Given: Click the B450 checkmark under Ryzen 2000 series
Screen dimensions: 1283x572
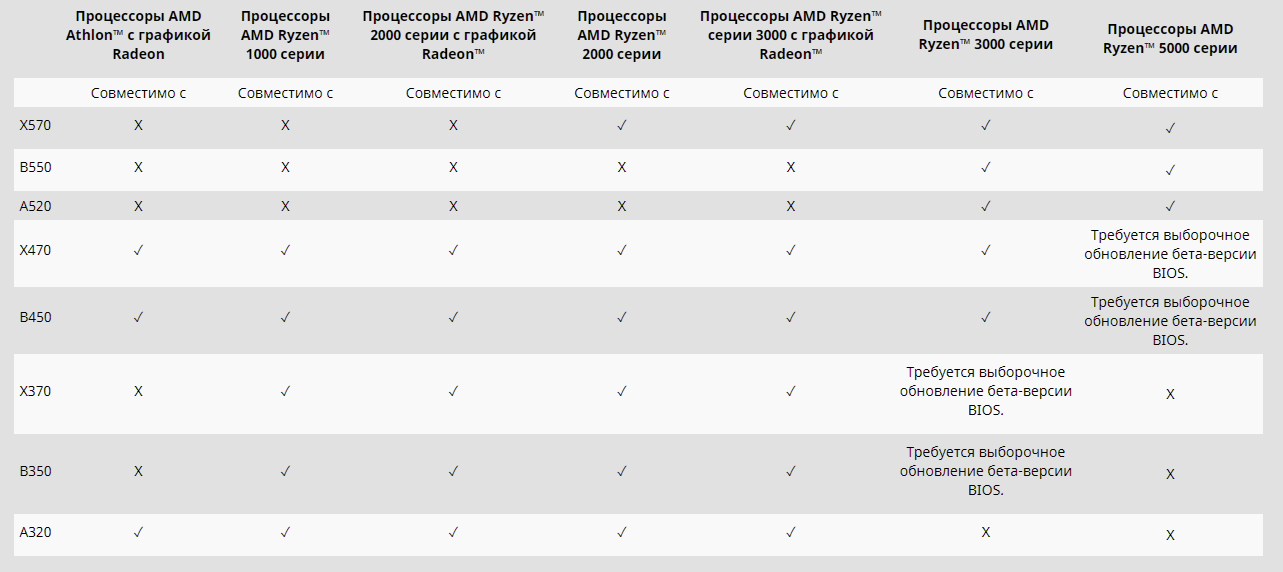Looking at the screenshot, I should (x=621, y=317).
